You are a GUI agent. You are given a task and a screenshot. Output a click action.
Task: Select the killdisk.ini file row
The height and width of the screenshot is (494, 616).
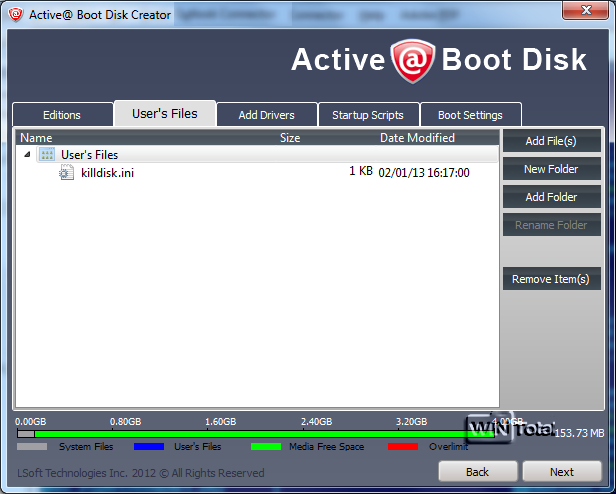pyautogui.click(x=257, y=173)
